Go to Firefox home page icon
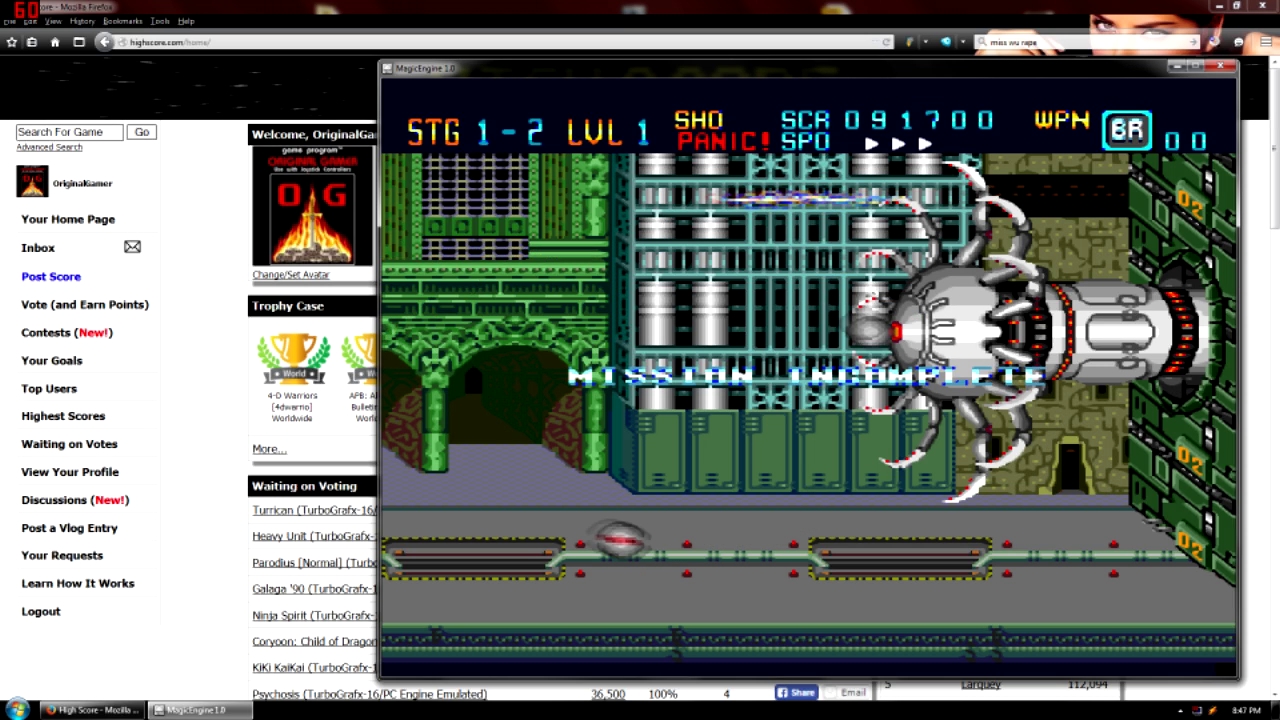This screenshot has width=1280, height=720. (x=55, y=42)
